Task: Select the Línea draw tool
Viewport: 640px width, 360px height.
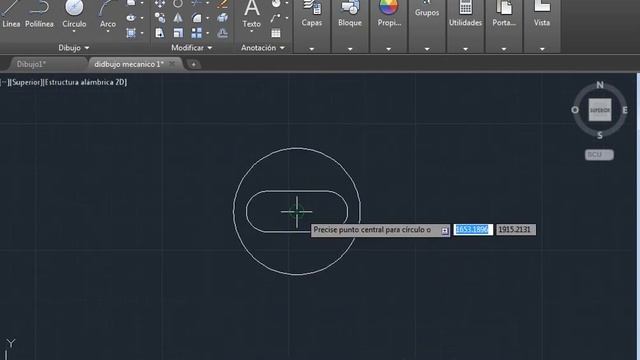Action: click(11, 14)
